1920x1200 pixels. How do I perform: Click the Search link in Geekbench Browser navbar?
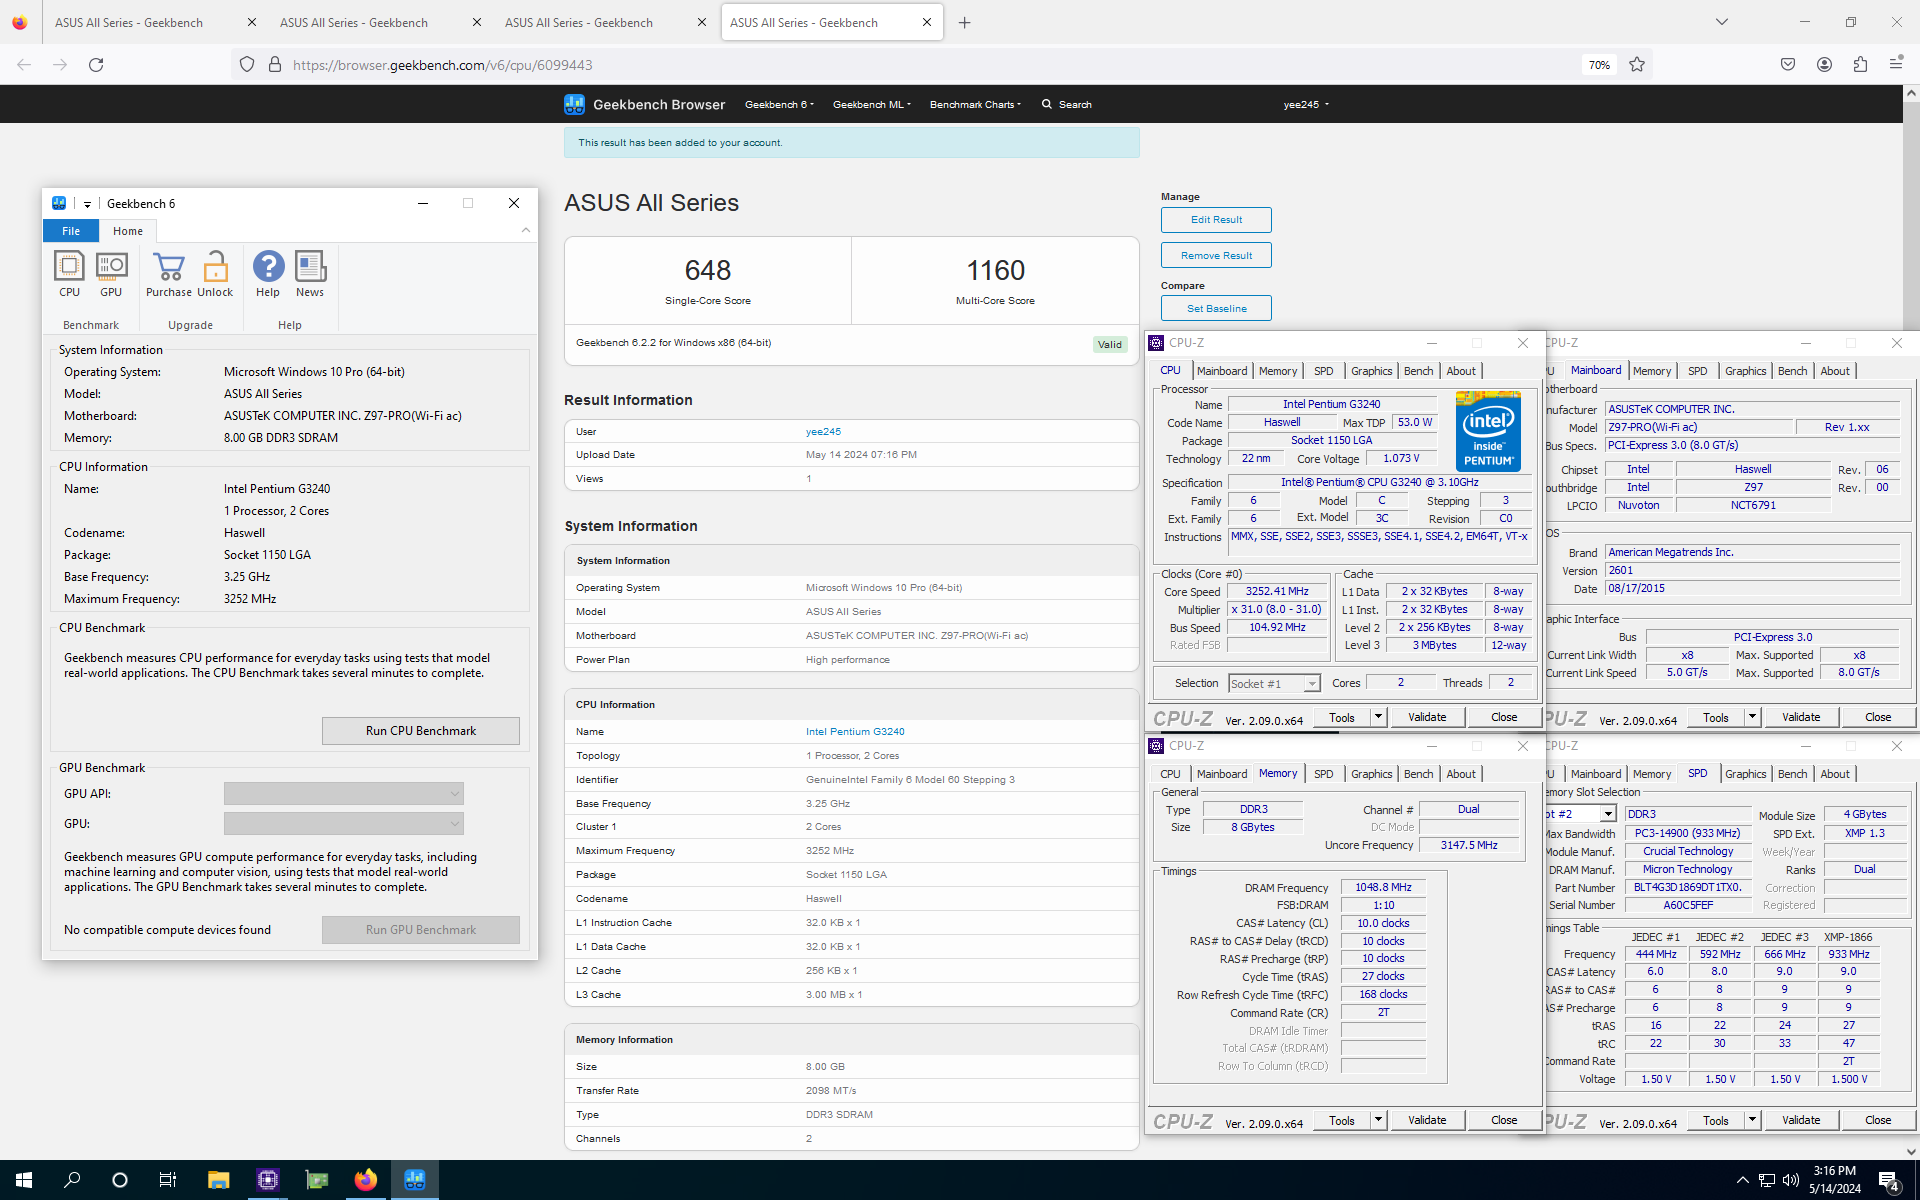pos(1067,104)
